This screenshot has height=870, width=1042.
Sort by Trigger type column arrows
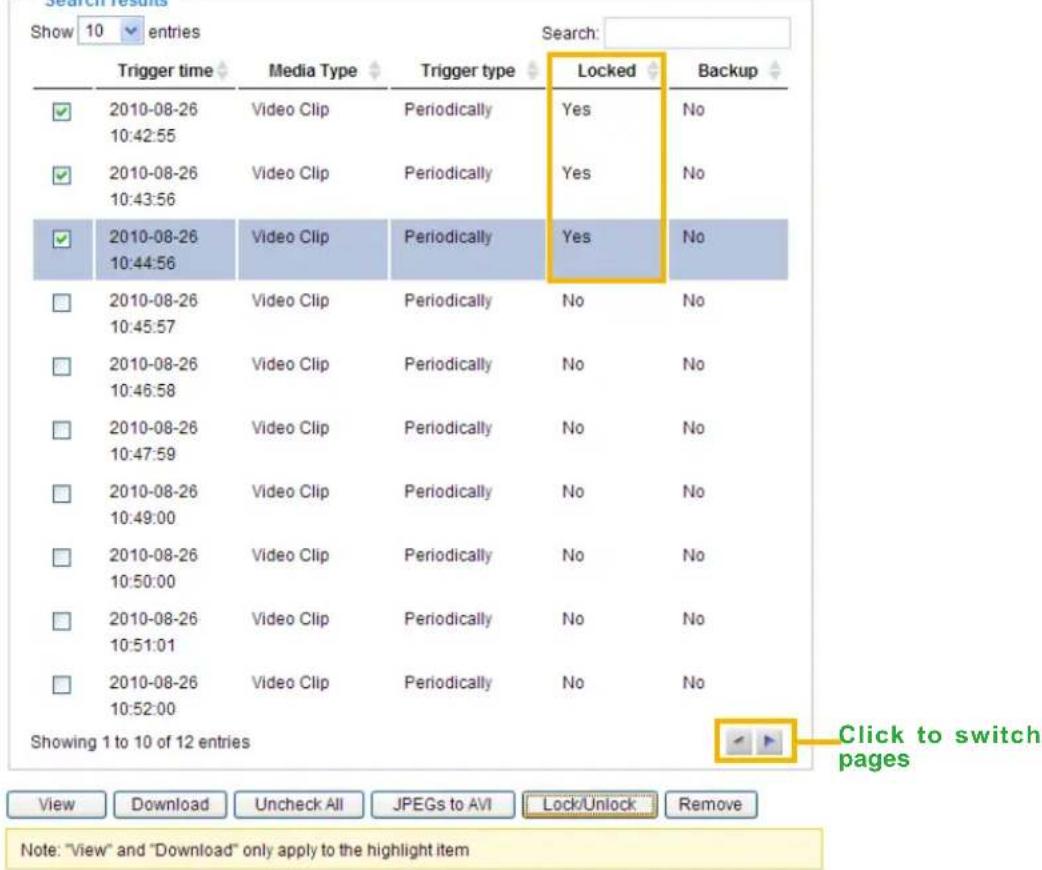(532, 70)
